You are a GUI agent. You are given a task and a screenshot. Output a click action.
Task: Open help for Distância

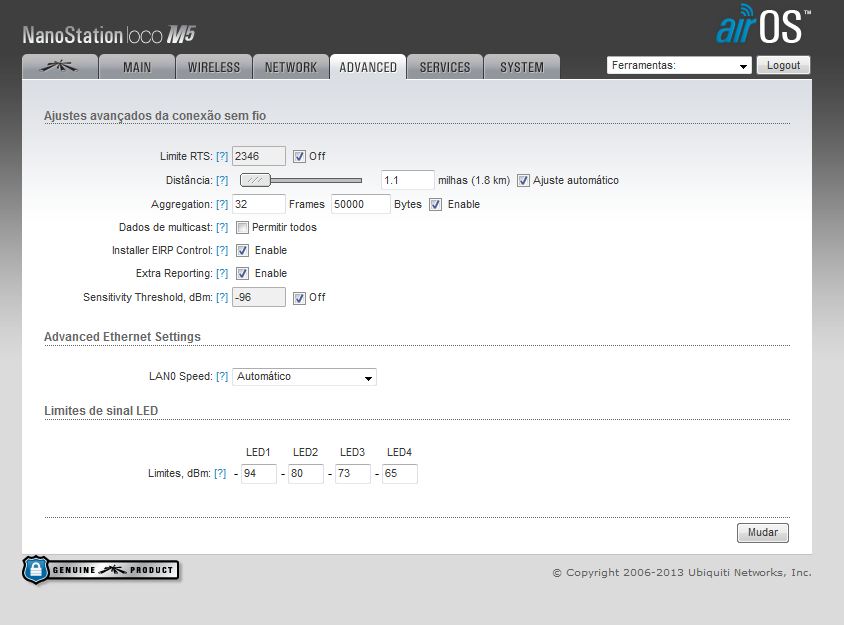(222, 180)
